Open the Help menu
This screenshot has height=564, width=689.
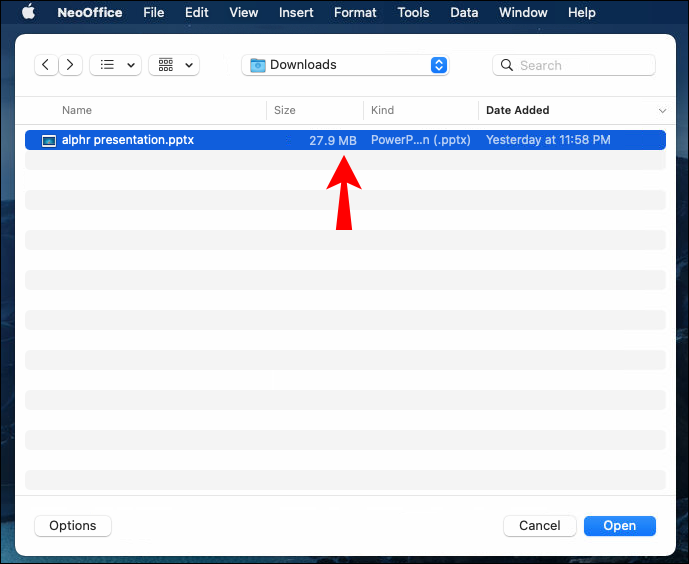tap(581, 12)
